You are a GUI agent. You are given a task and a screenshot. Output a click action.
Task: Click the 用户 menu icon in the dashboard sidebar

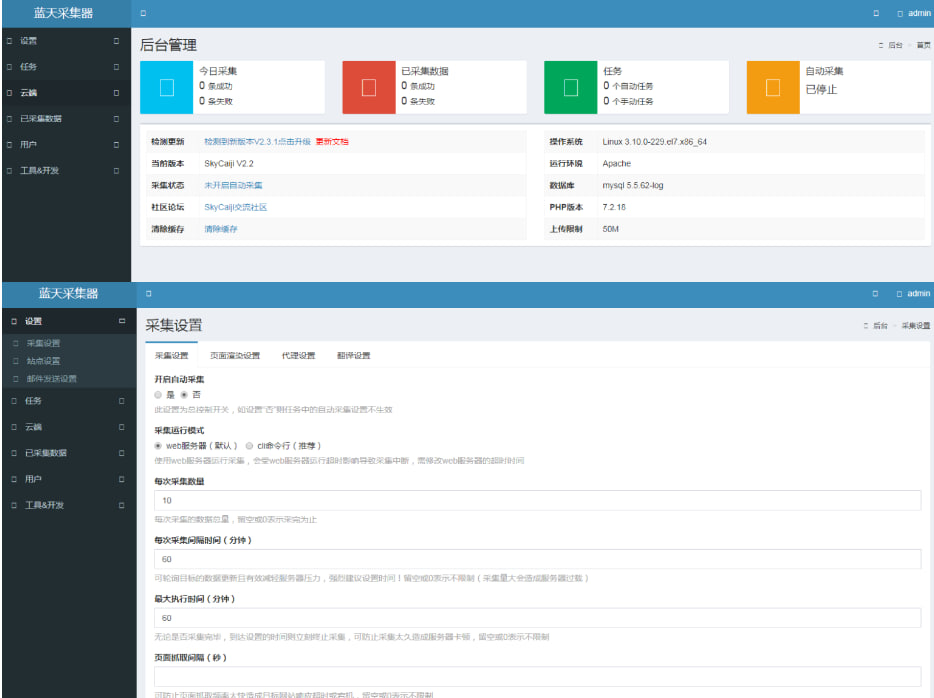tap(9, 145)
